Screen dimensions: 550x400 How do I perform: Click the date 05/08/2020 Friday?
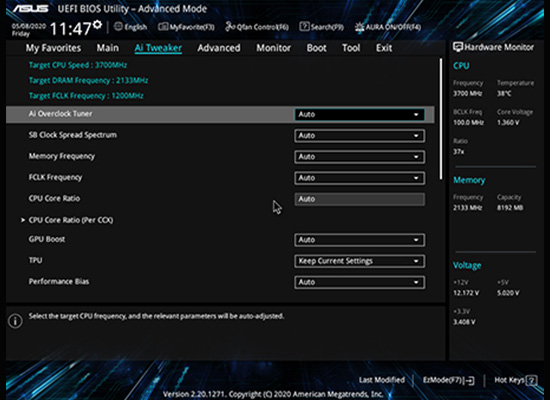click(29, 30)
